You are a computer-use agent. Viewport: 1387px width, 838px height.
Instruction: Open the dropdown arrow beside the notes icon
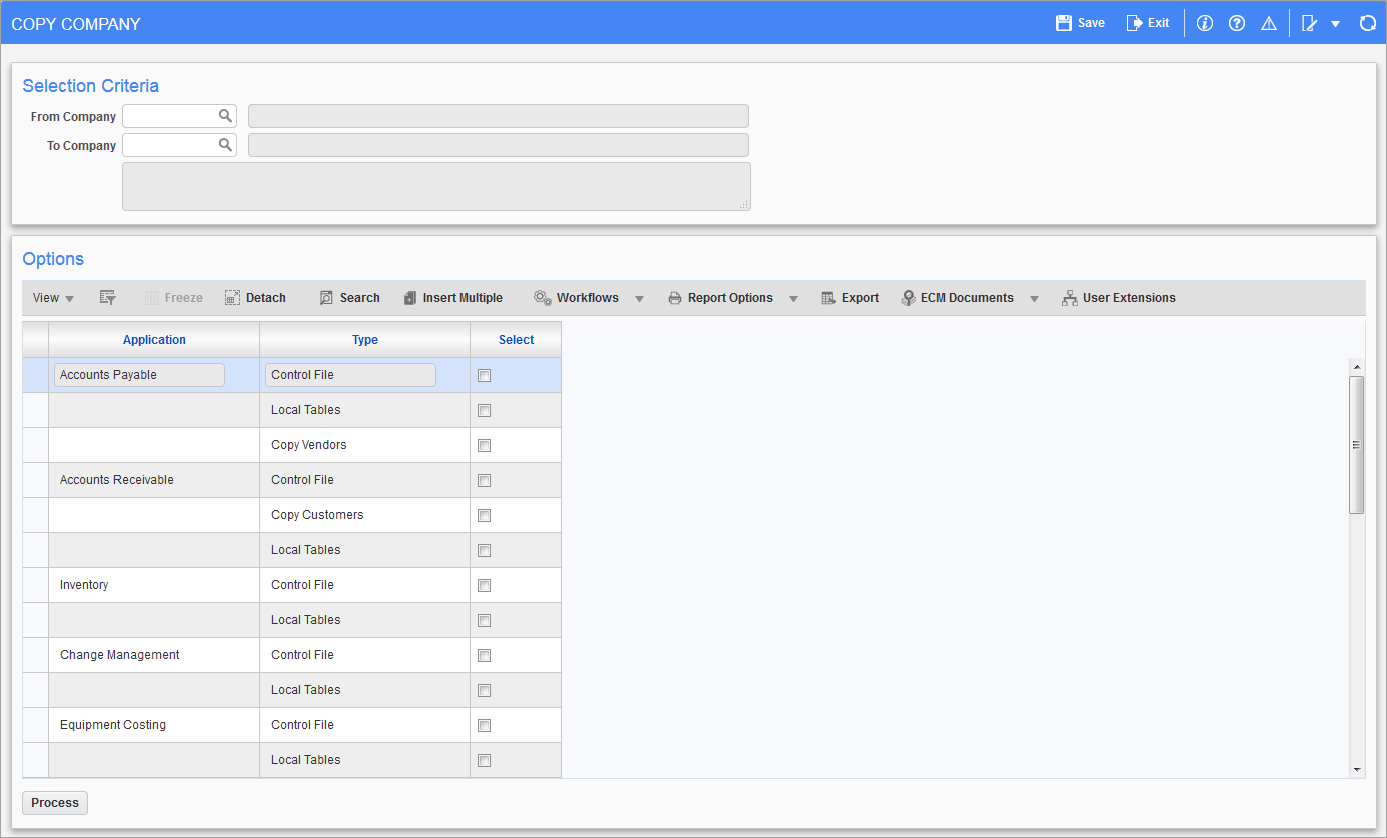(x=1335, y=24)
